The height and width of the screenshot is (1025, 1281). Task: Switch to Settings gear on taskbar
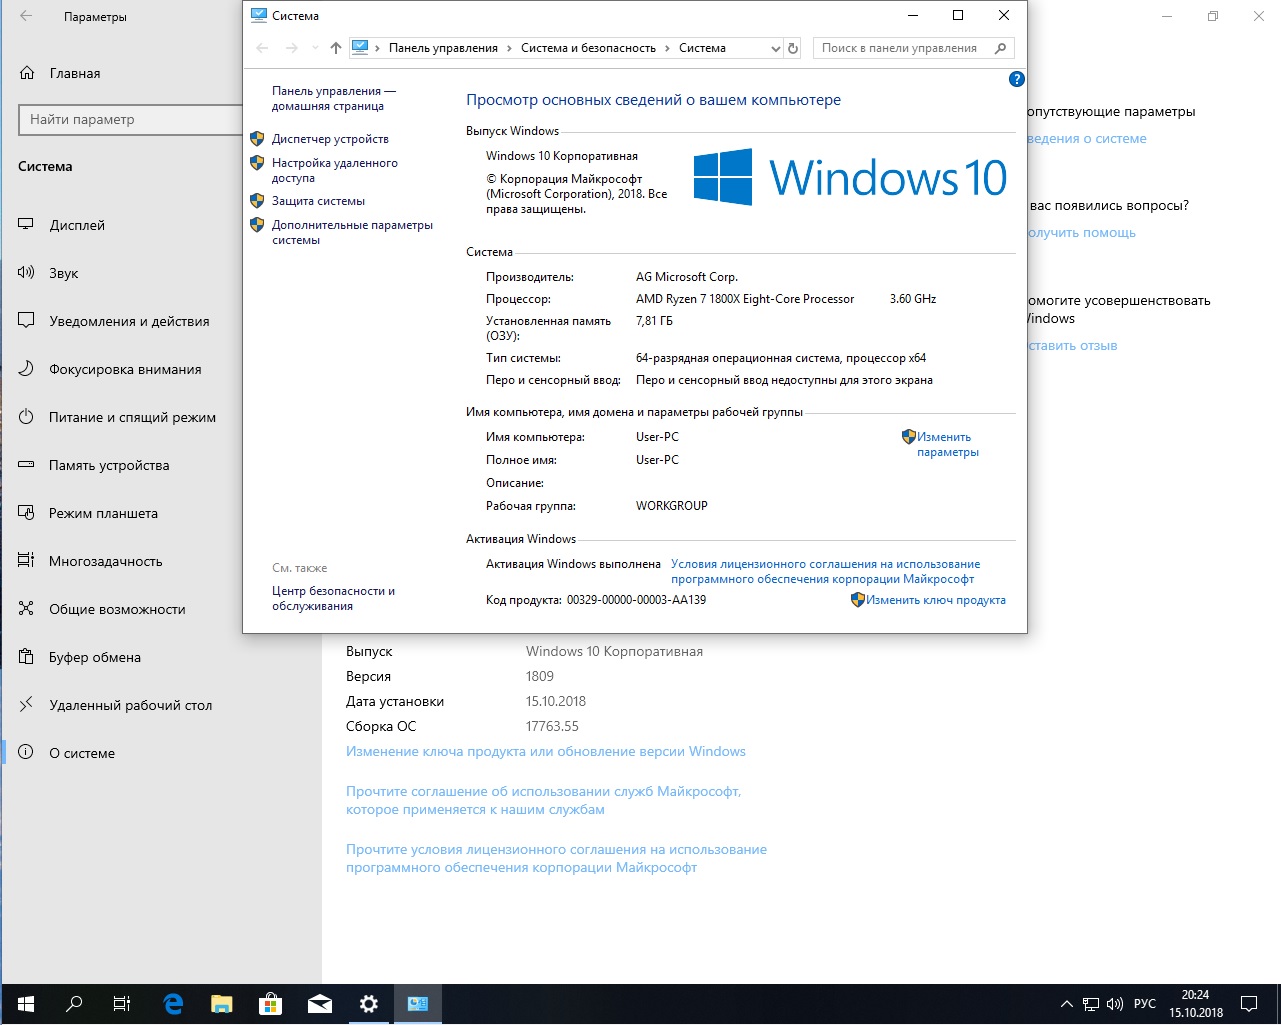click(369, 1004)
